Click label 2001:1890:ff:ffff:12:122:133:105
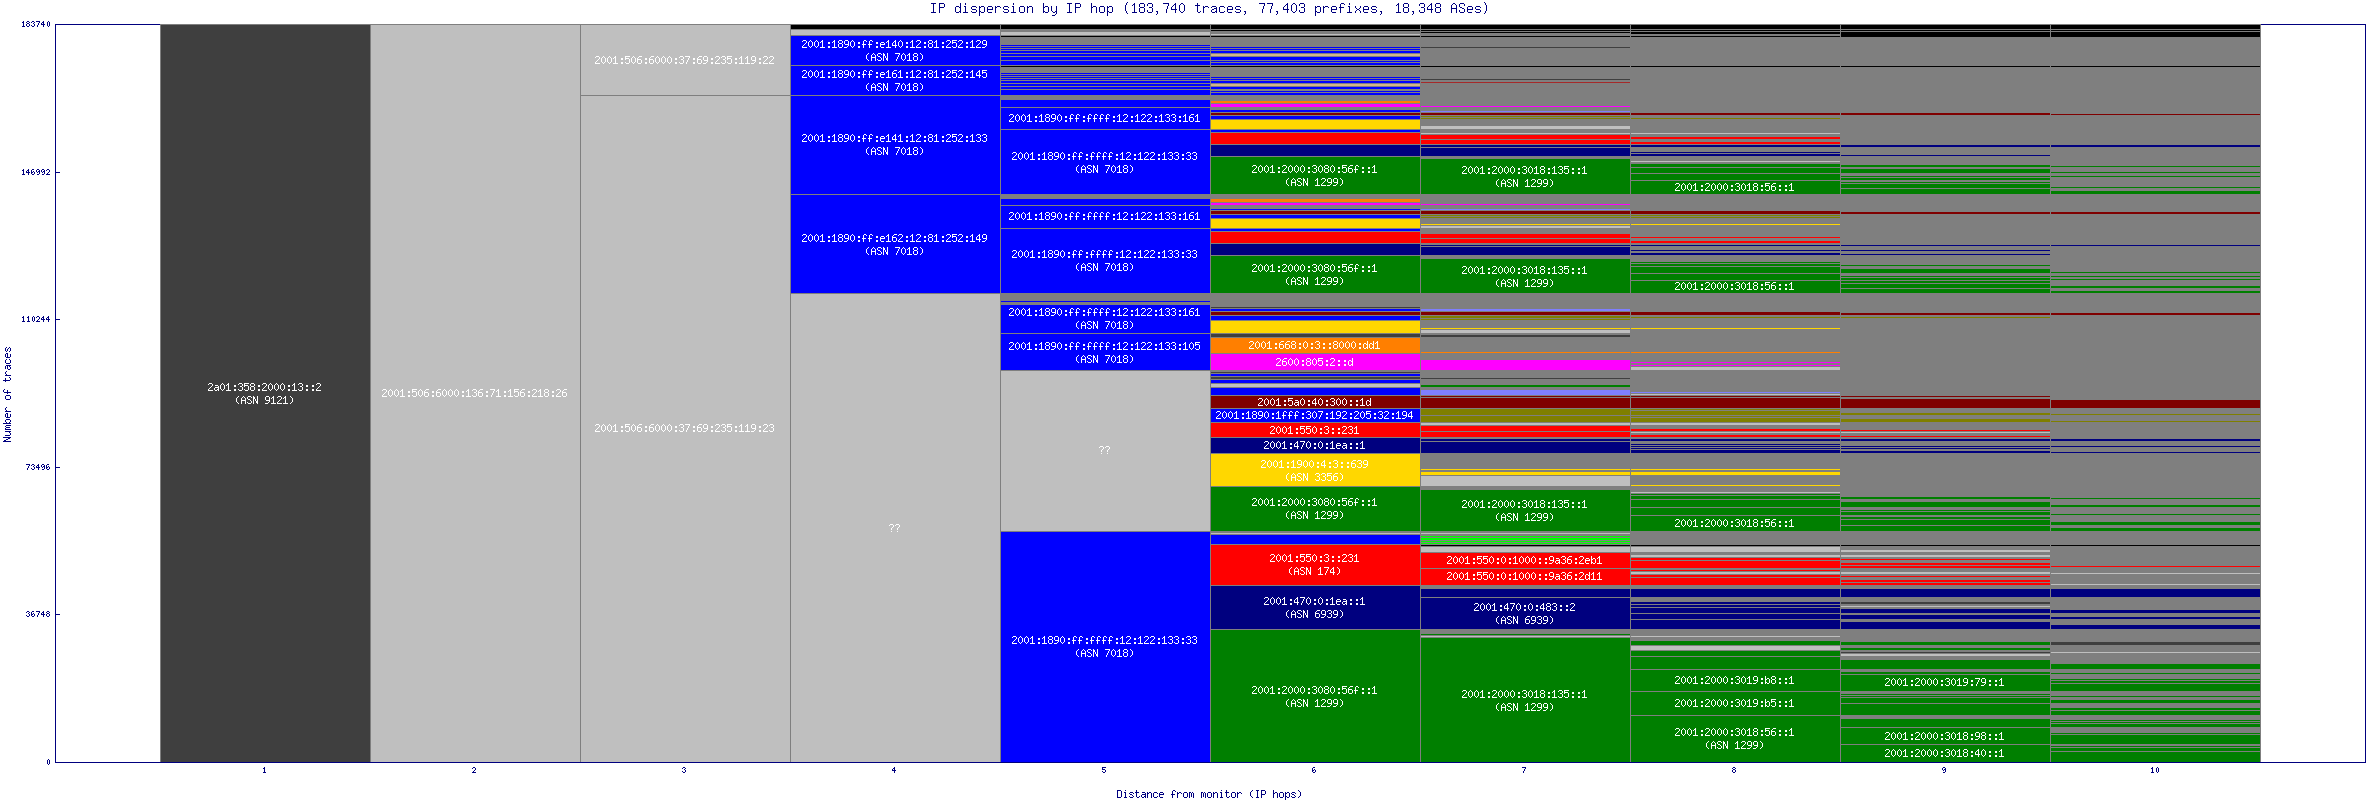 (x=1104, y=346)
